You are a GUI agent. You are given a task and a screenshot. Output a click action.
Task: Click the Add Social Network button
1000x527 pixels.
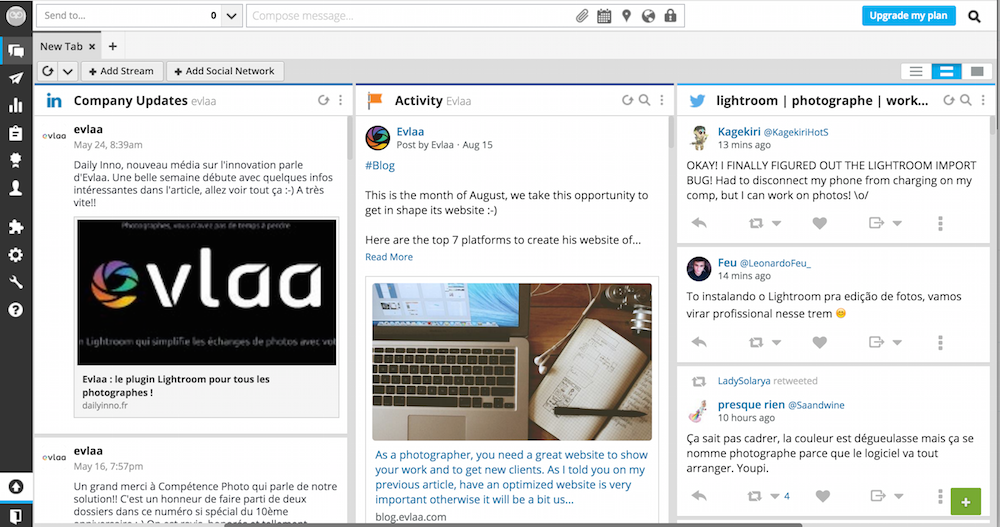224,71
